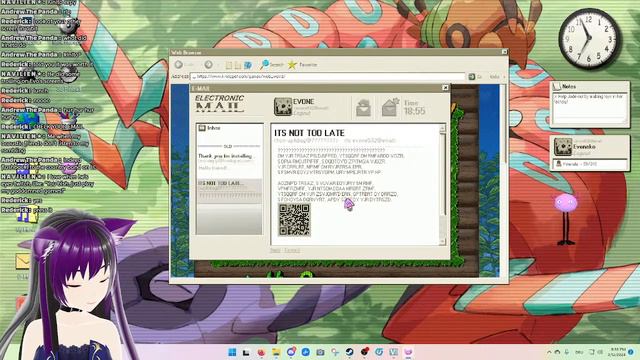Click the ELECTRONIC MAIL logo
Screen dimensions: 640x360
[220, 104]
